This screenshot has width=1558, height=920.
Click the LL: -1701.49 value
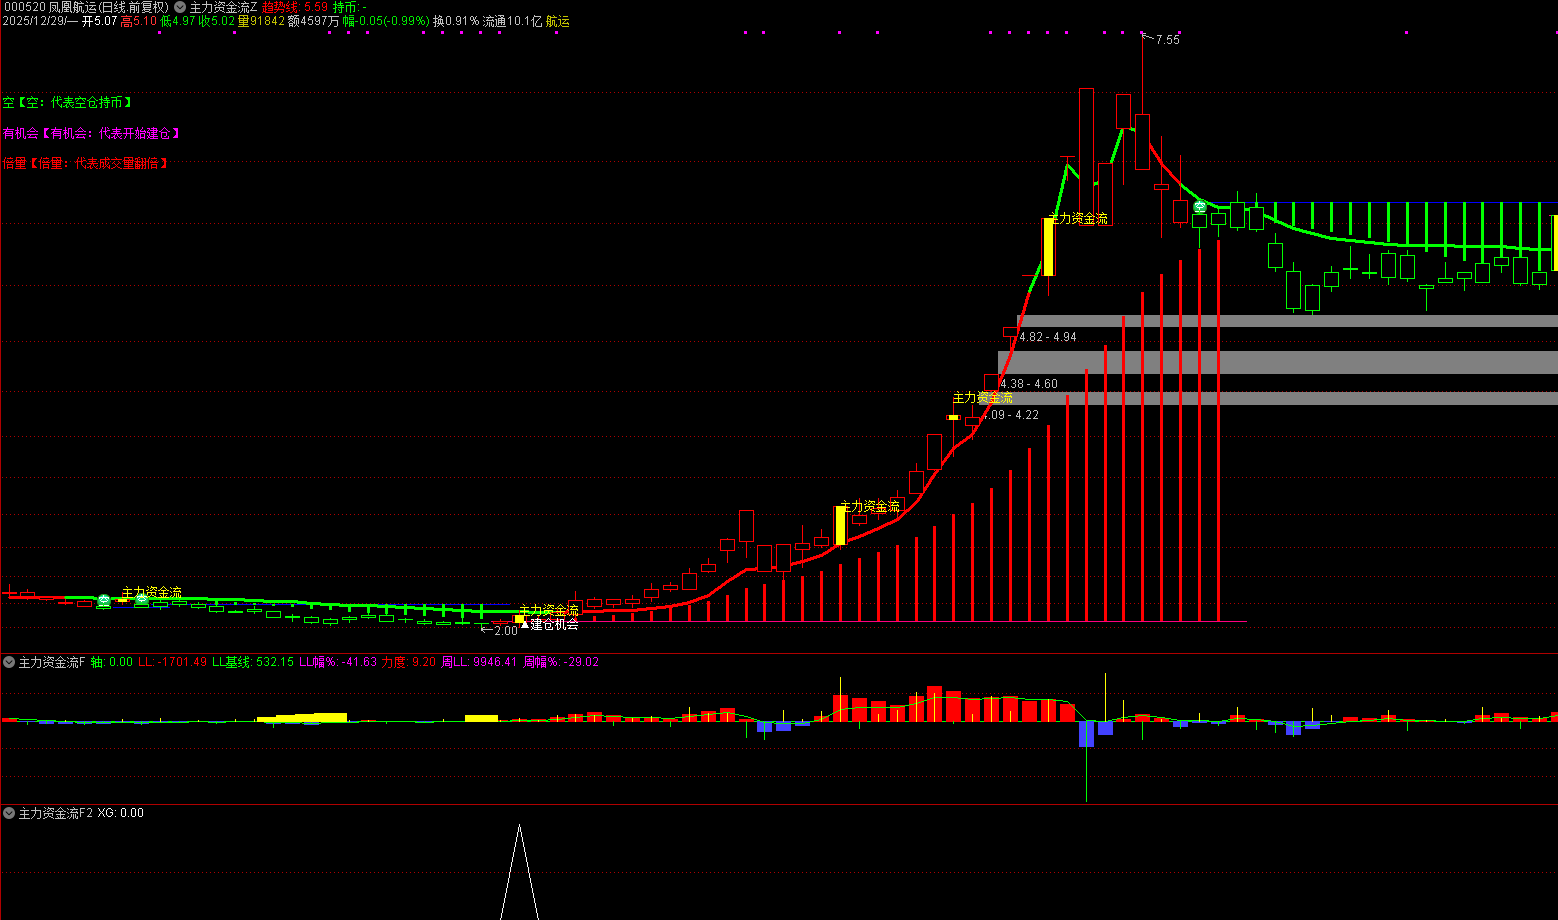point(172,662)
